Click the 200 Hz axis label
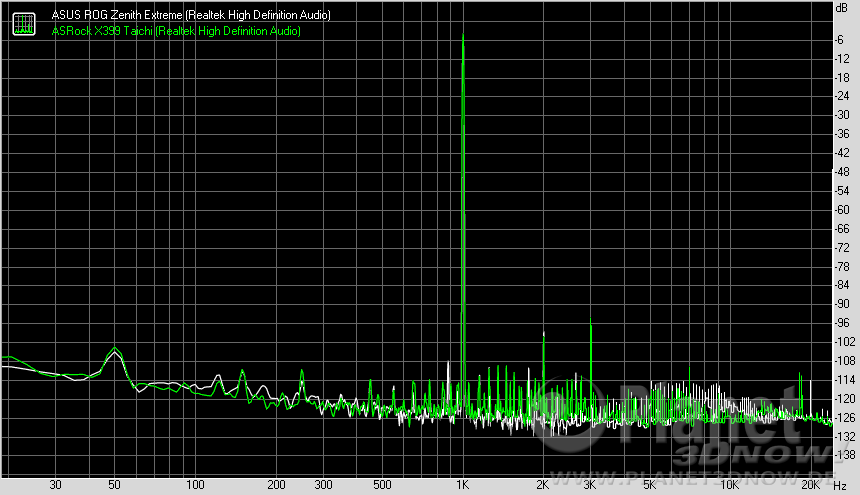860x495 pixels. (276, 485)
